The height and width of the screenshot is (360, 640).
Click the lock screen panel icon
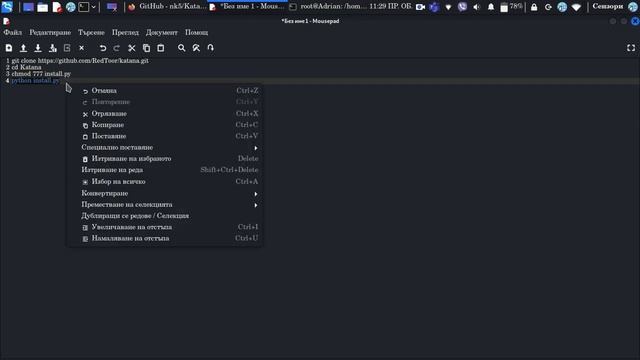[x=534, y=7]
